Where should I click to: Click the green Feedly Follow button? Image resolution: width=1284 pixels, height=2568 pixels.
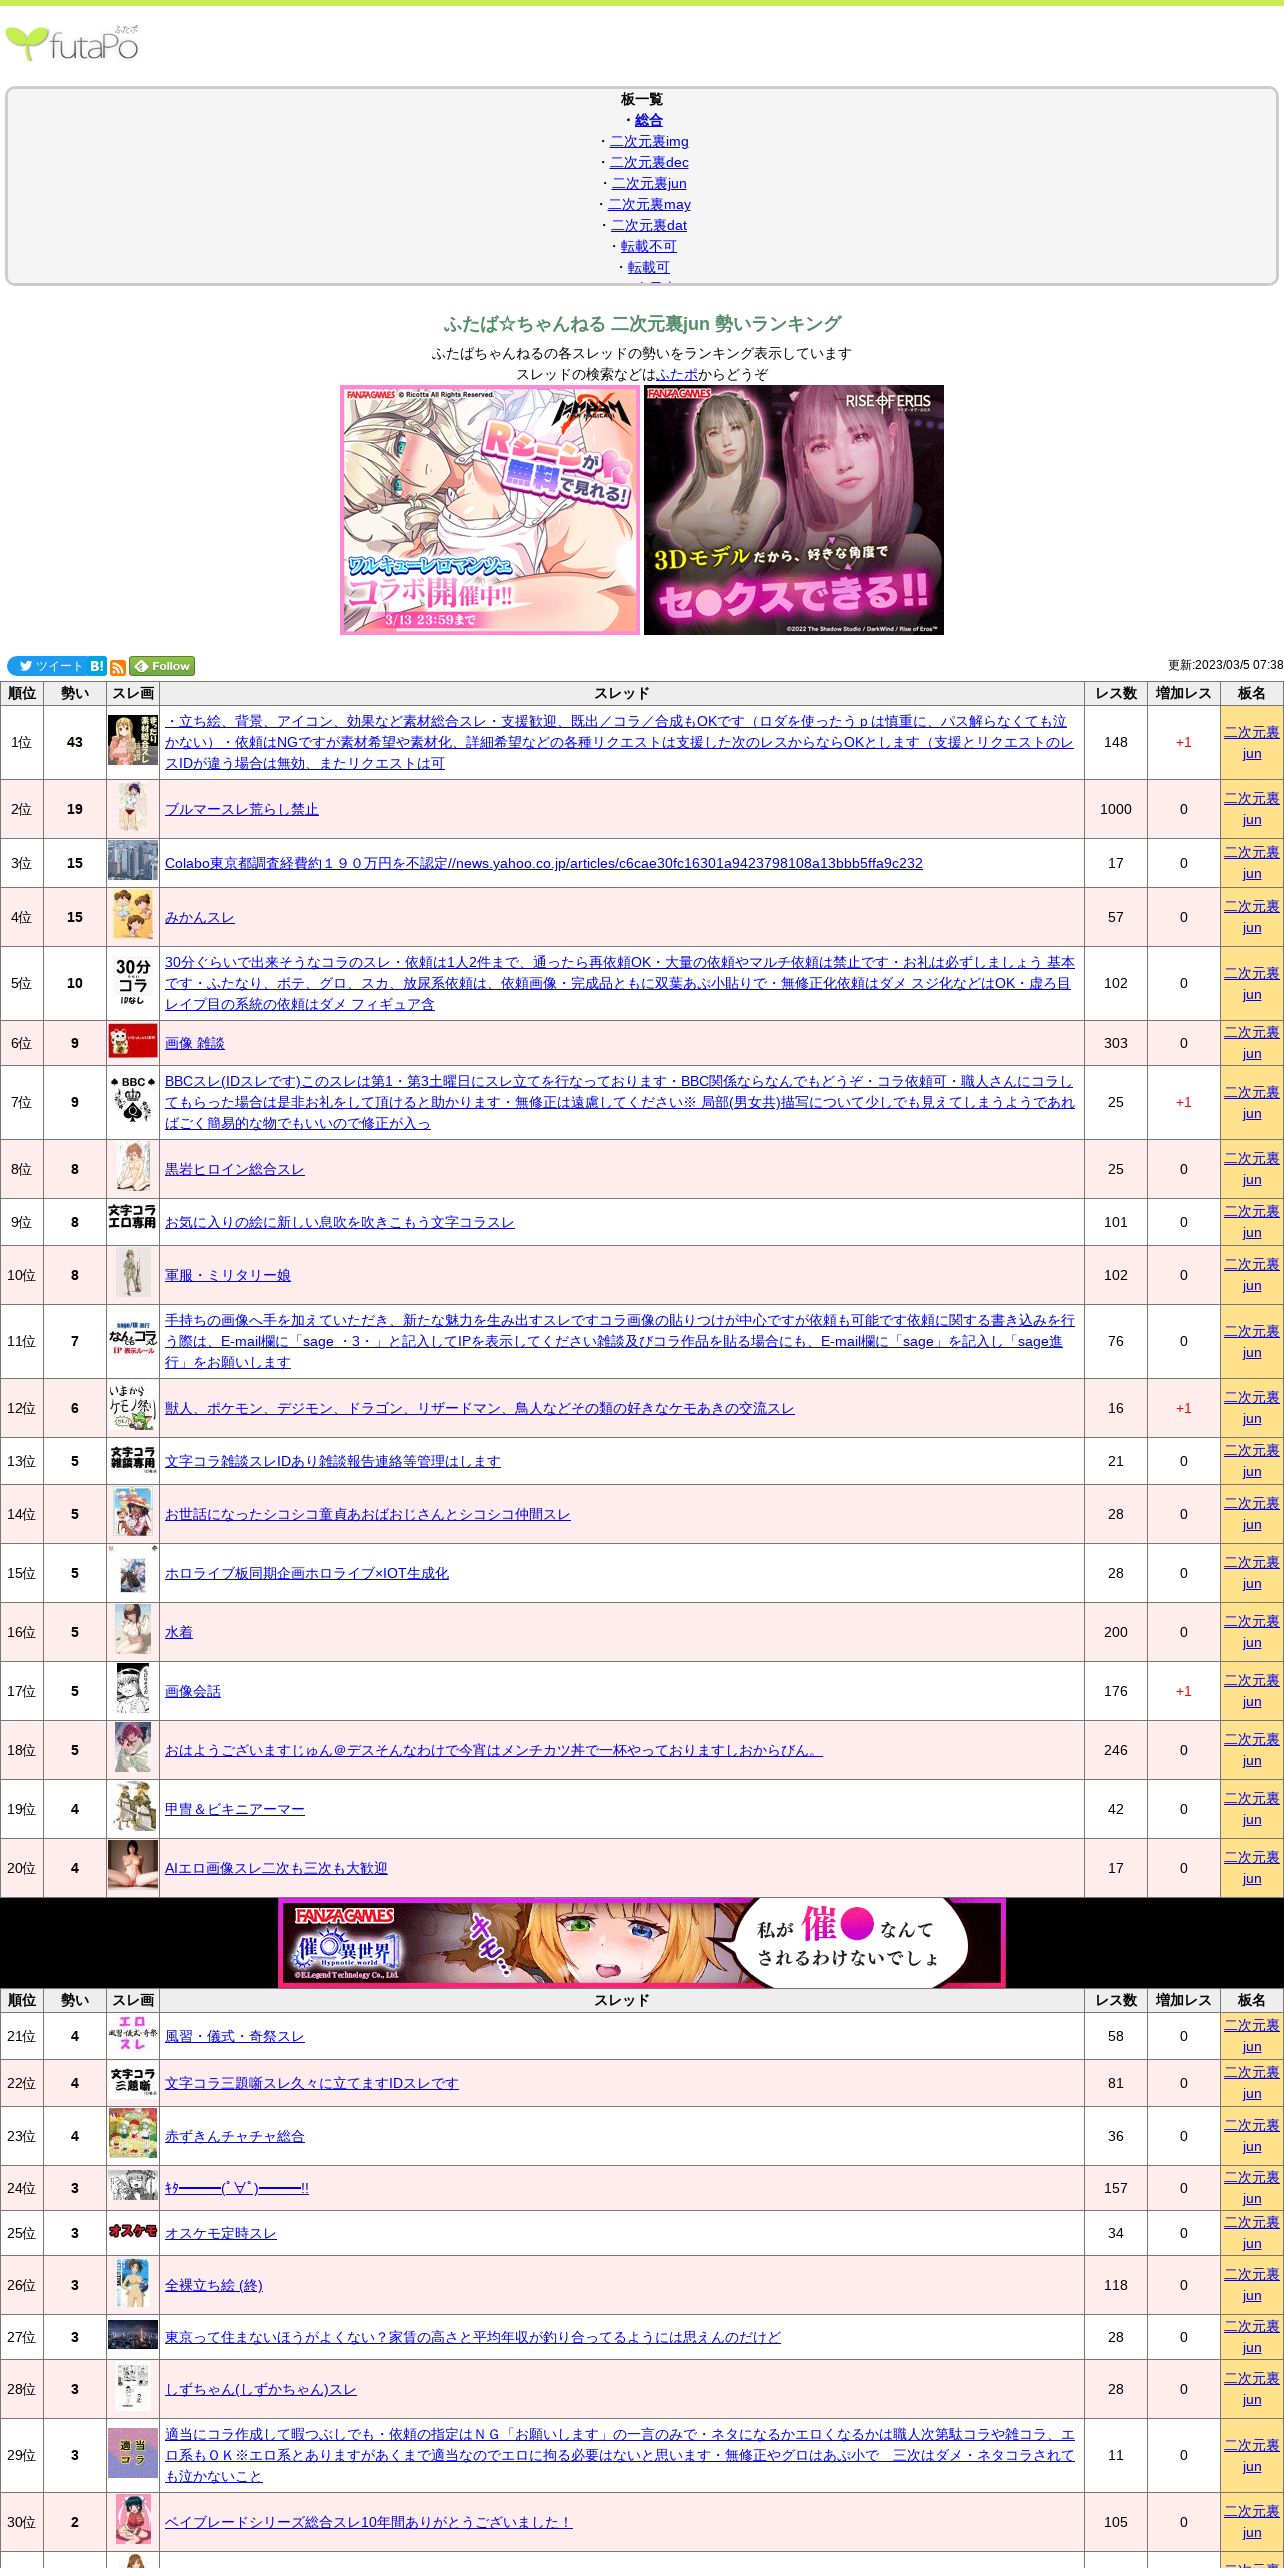click(x=162, y=666)
